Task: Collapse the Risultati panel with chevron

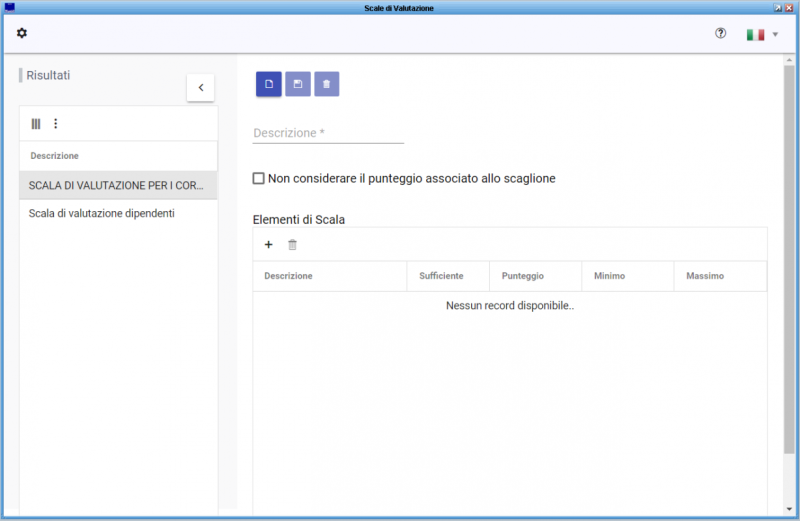Action: 201,87
